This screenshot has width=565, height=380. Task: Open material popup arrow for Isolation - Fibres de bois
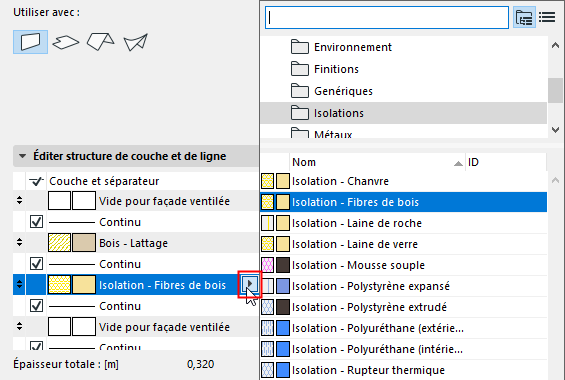point(249,284)
